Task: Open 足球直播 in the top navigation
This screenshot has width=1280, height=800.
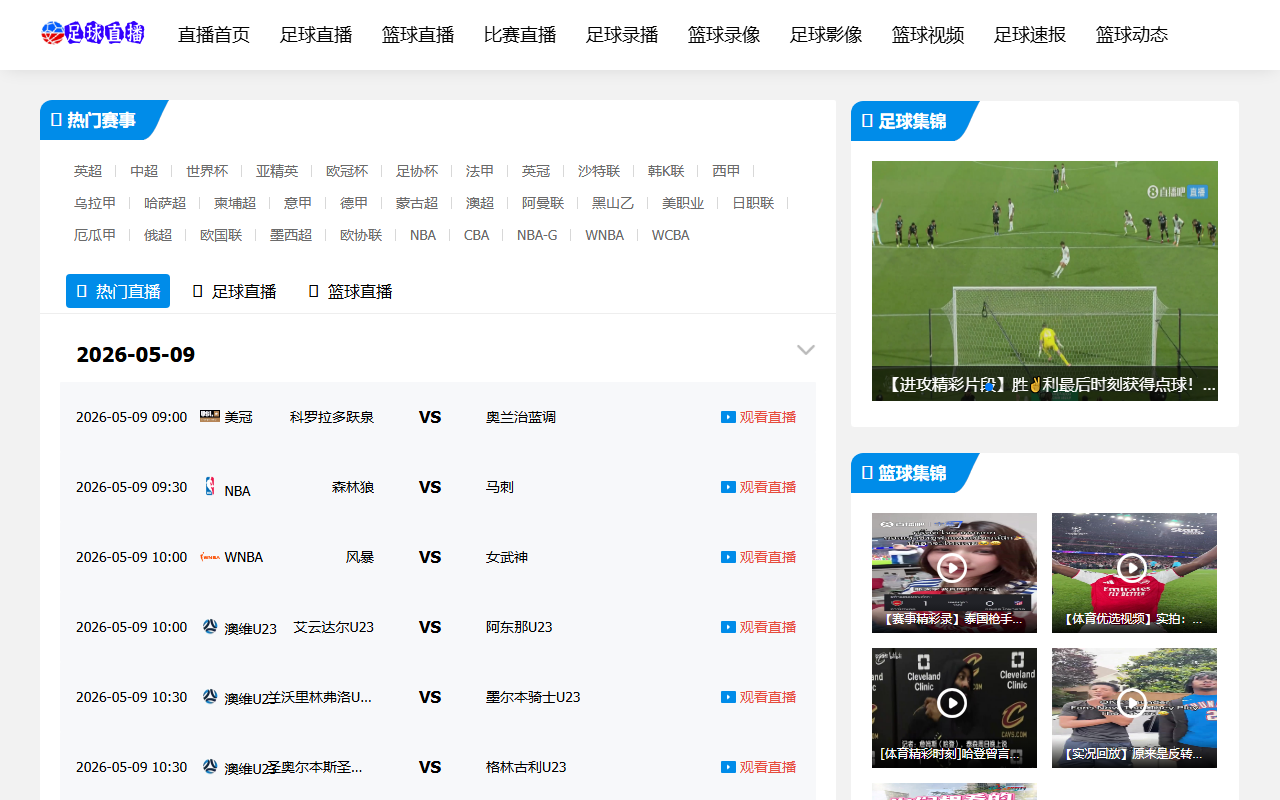Action: [316, 35]
